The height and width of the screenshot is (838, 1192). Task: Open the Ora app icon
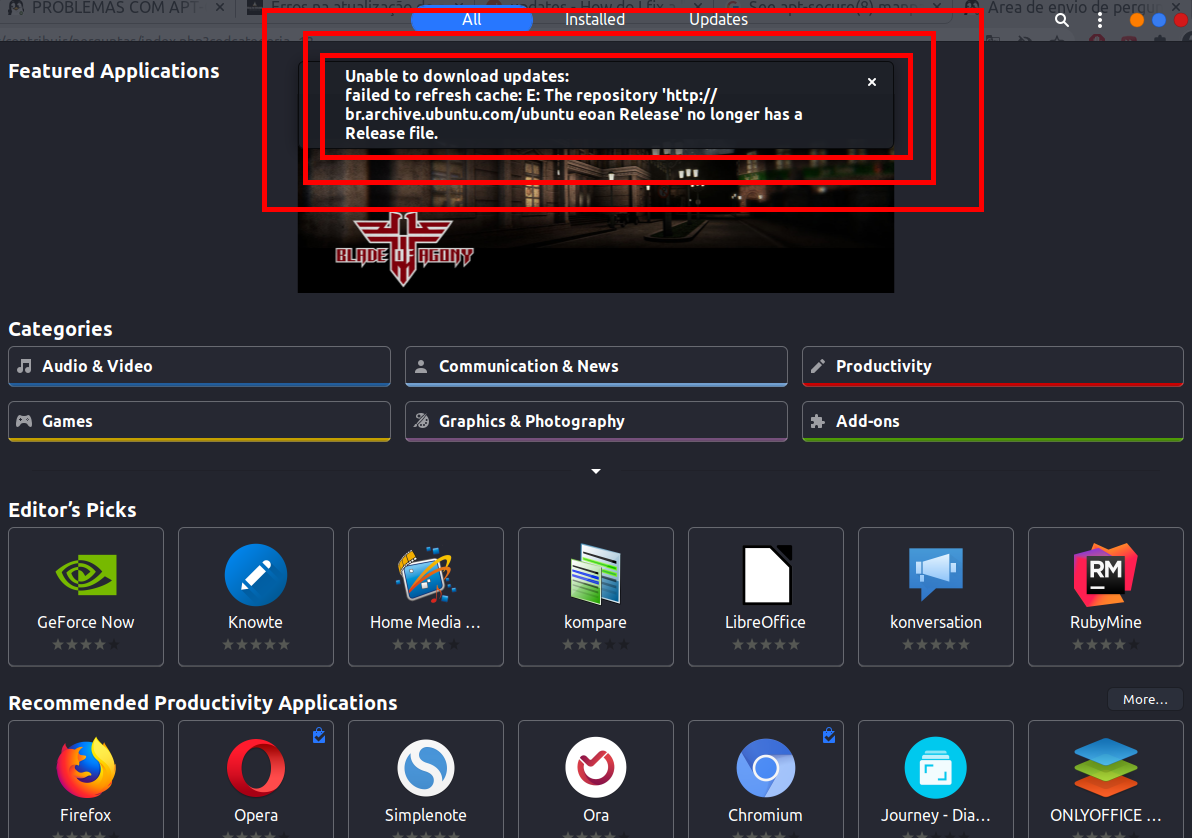596,768
